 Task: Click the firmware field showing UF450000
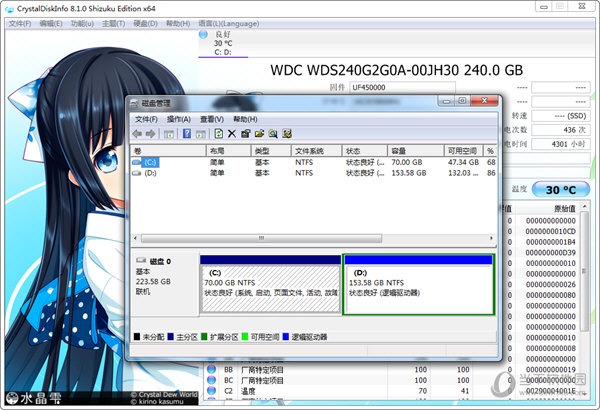coord(402,87)
